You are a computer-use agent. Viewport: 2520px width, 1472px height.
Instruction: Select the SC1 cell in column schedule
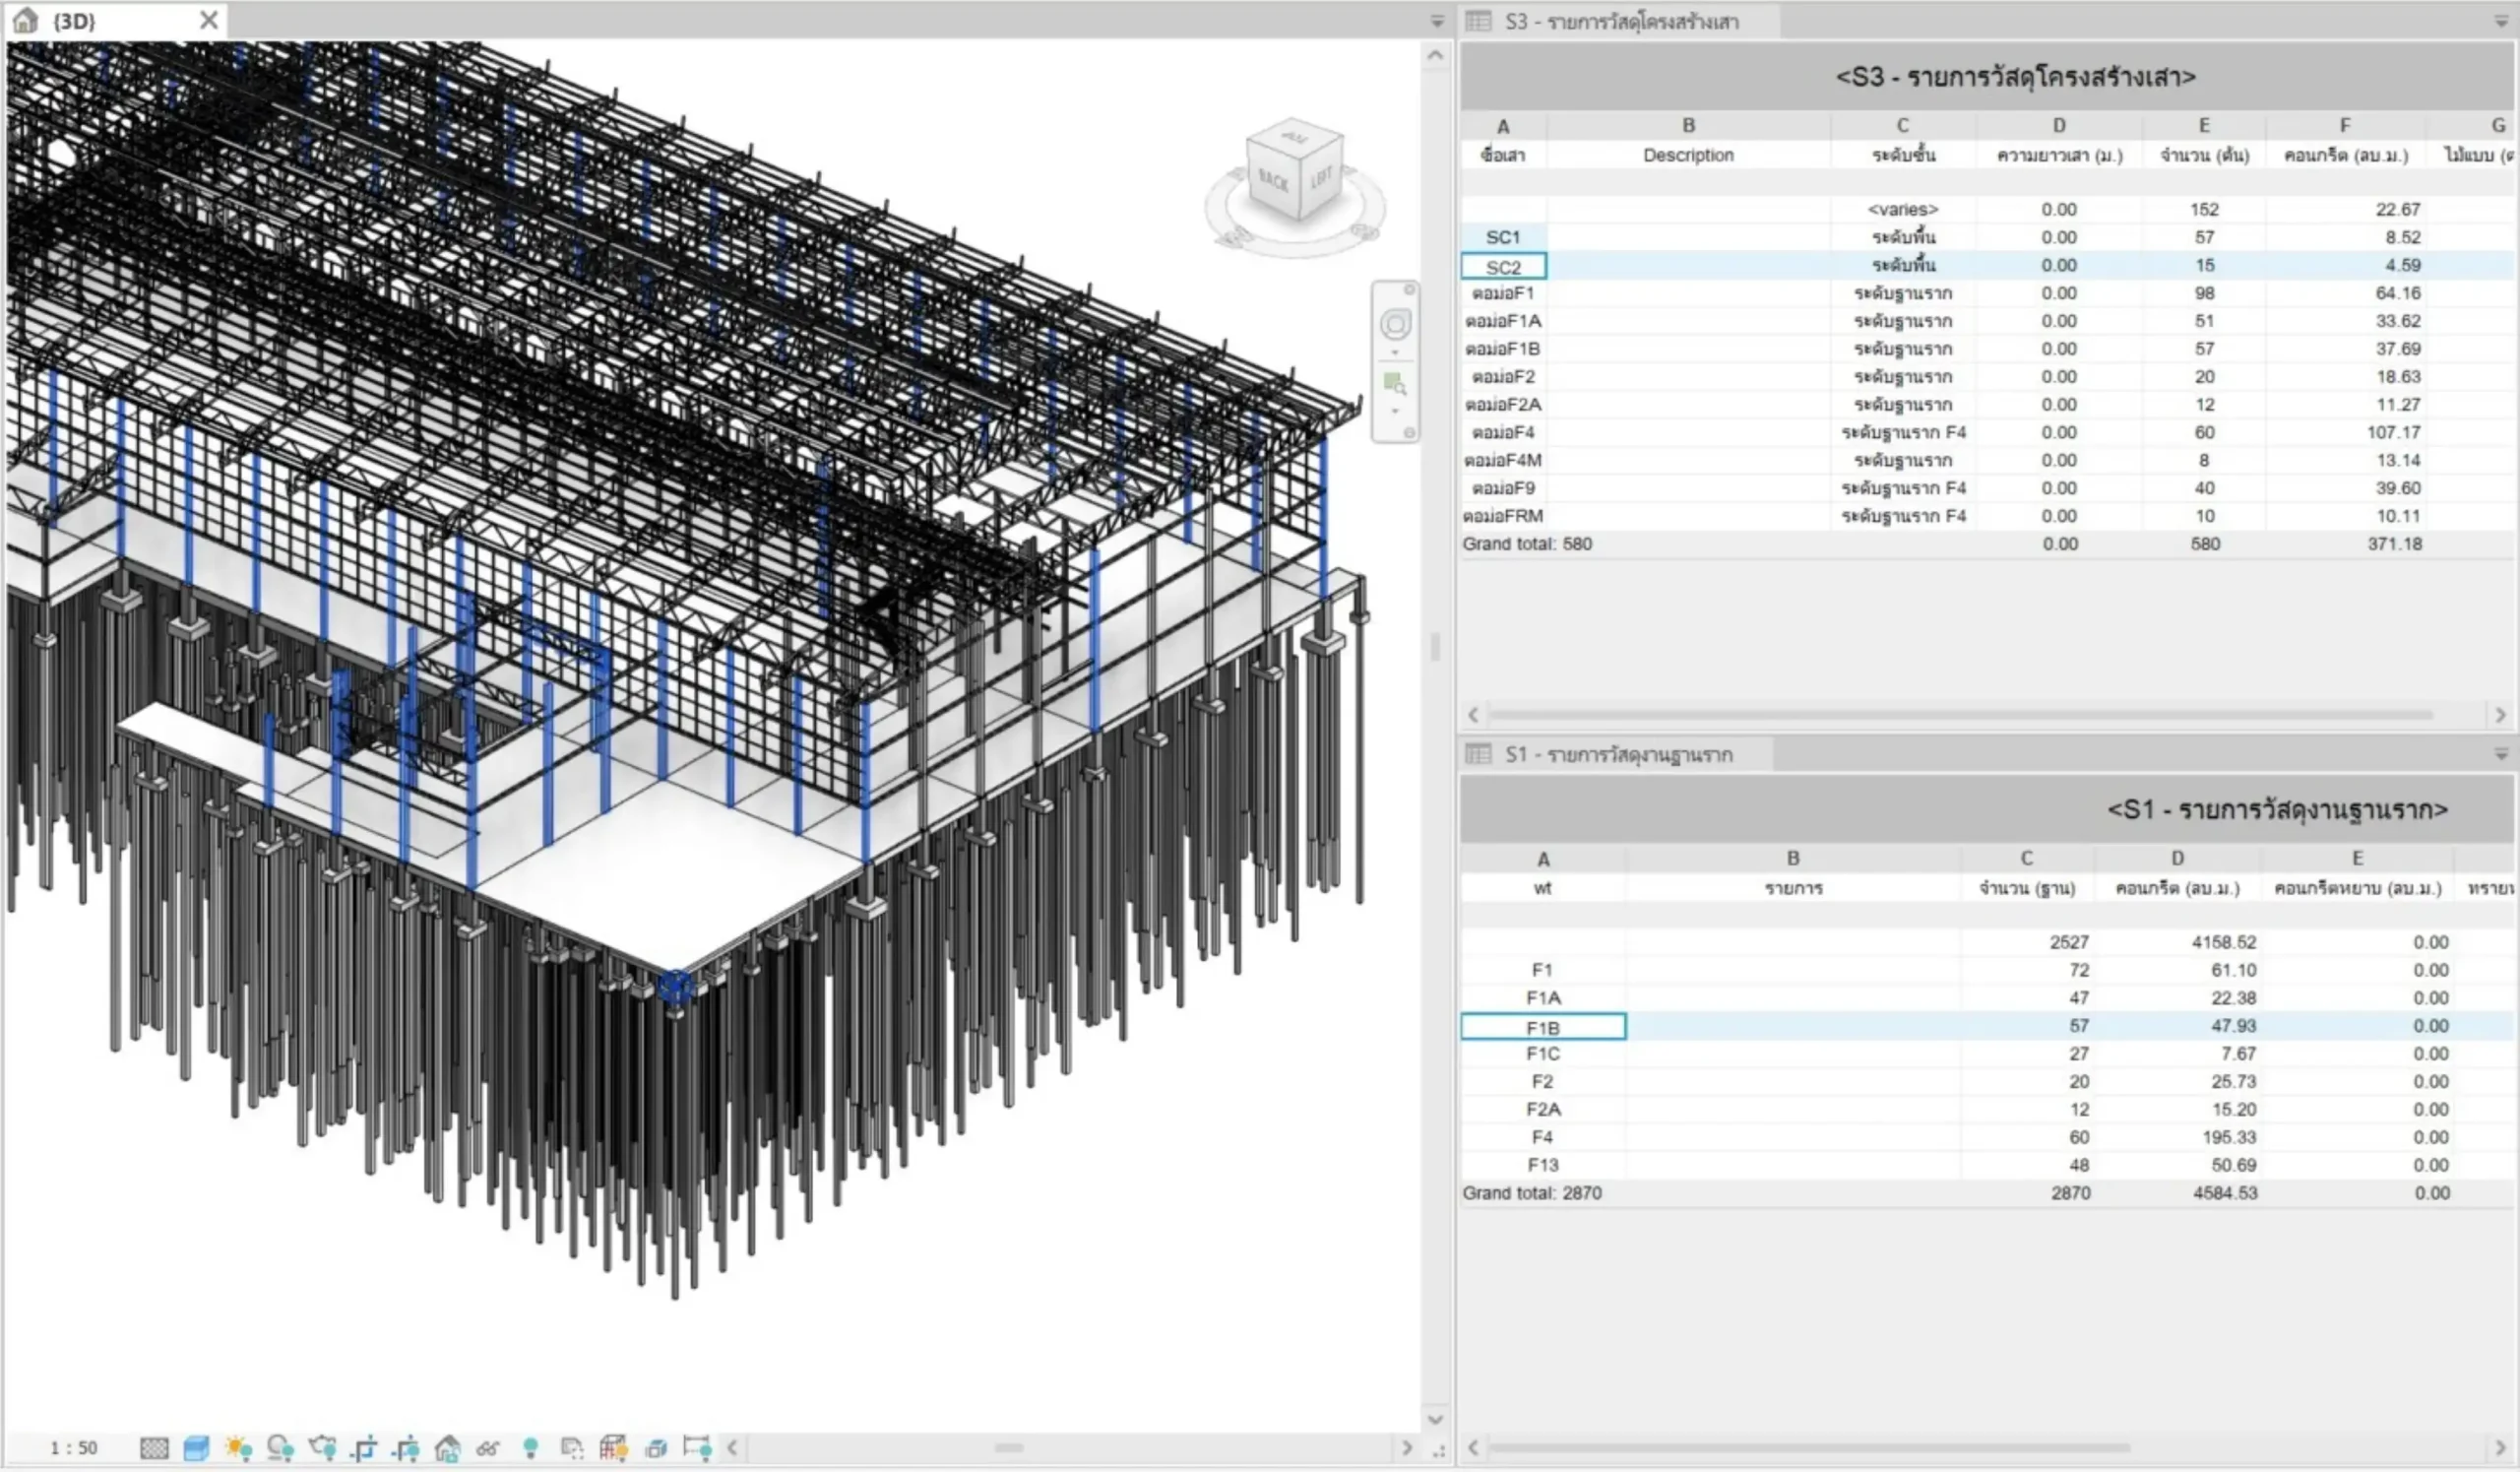tap(1503, 237)
